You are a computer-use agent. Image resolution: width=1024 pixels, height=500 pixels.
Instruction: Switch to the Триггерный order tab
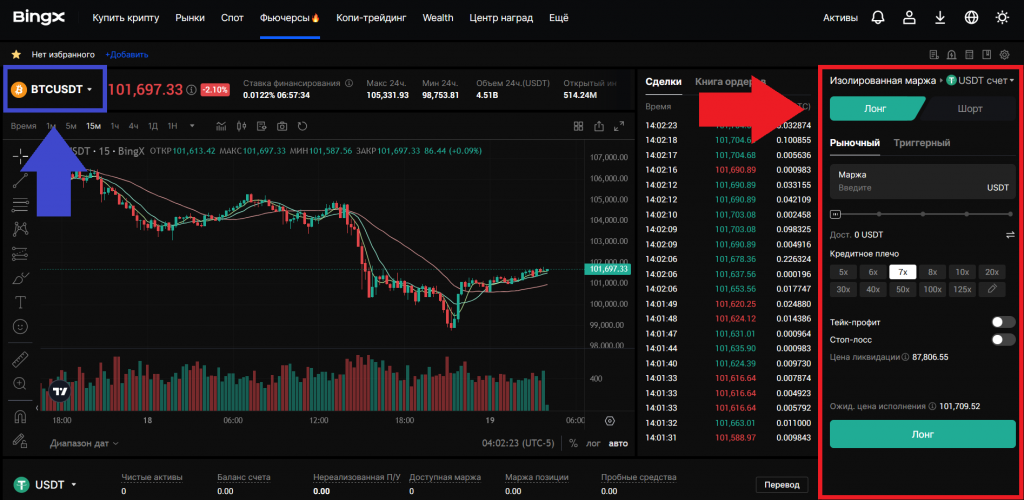(x=921, y=143)
